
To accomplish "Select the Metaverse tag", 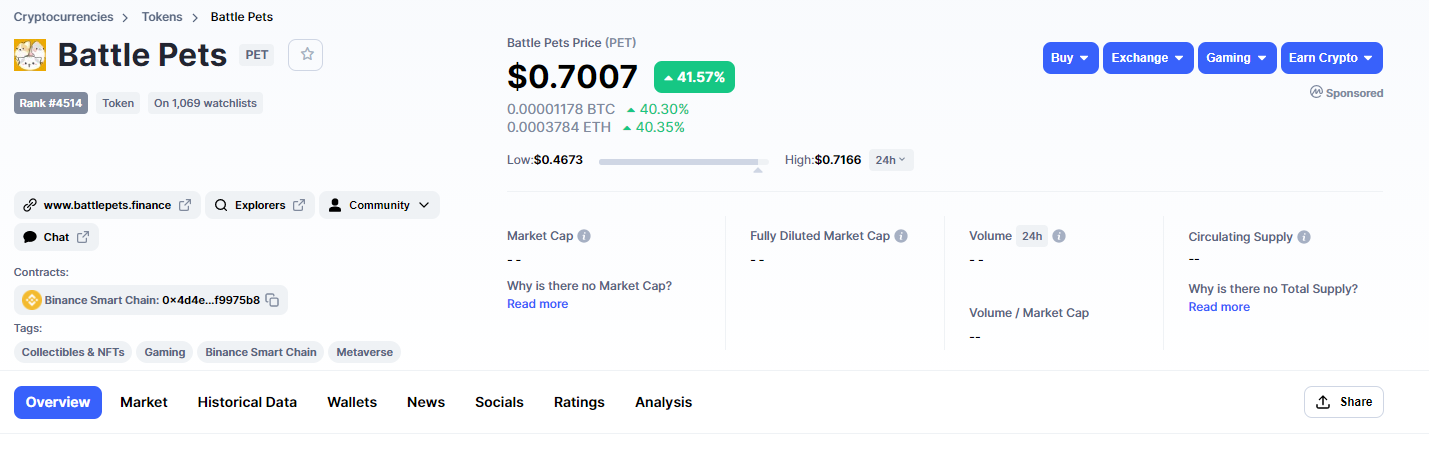I will point(364,352).
